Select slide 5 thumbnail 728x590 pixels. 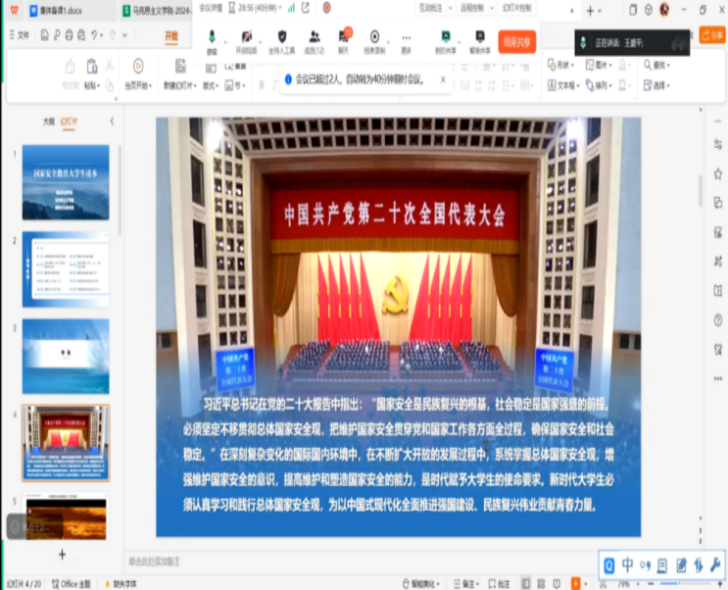click(66, 518)
